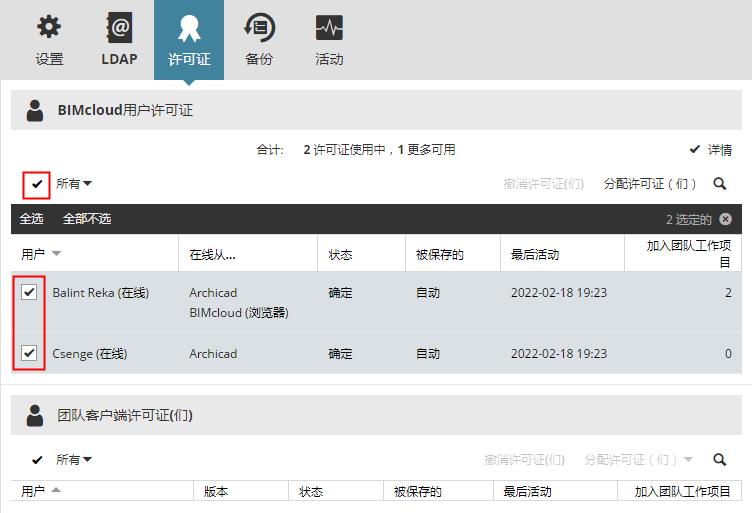This screenshot has width=752, height=513.
Task: Click the 被保存的 header in lower table
Action: (x=417, y=491)
